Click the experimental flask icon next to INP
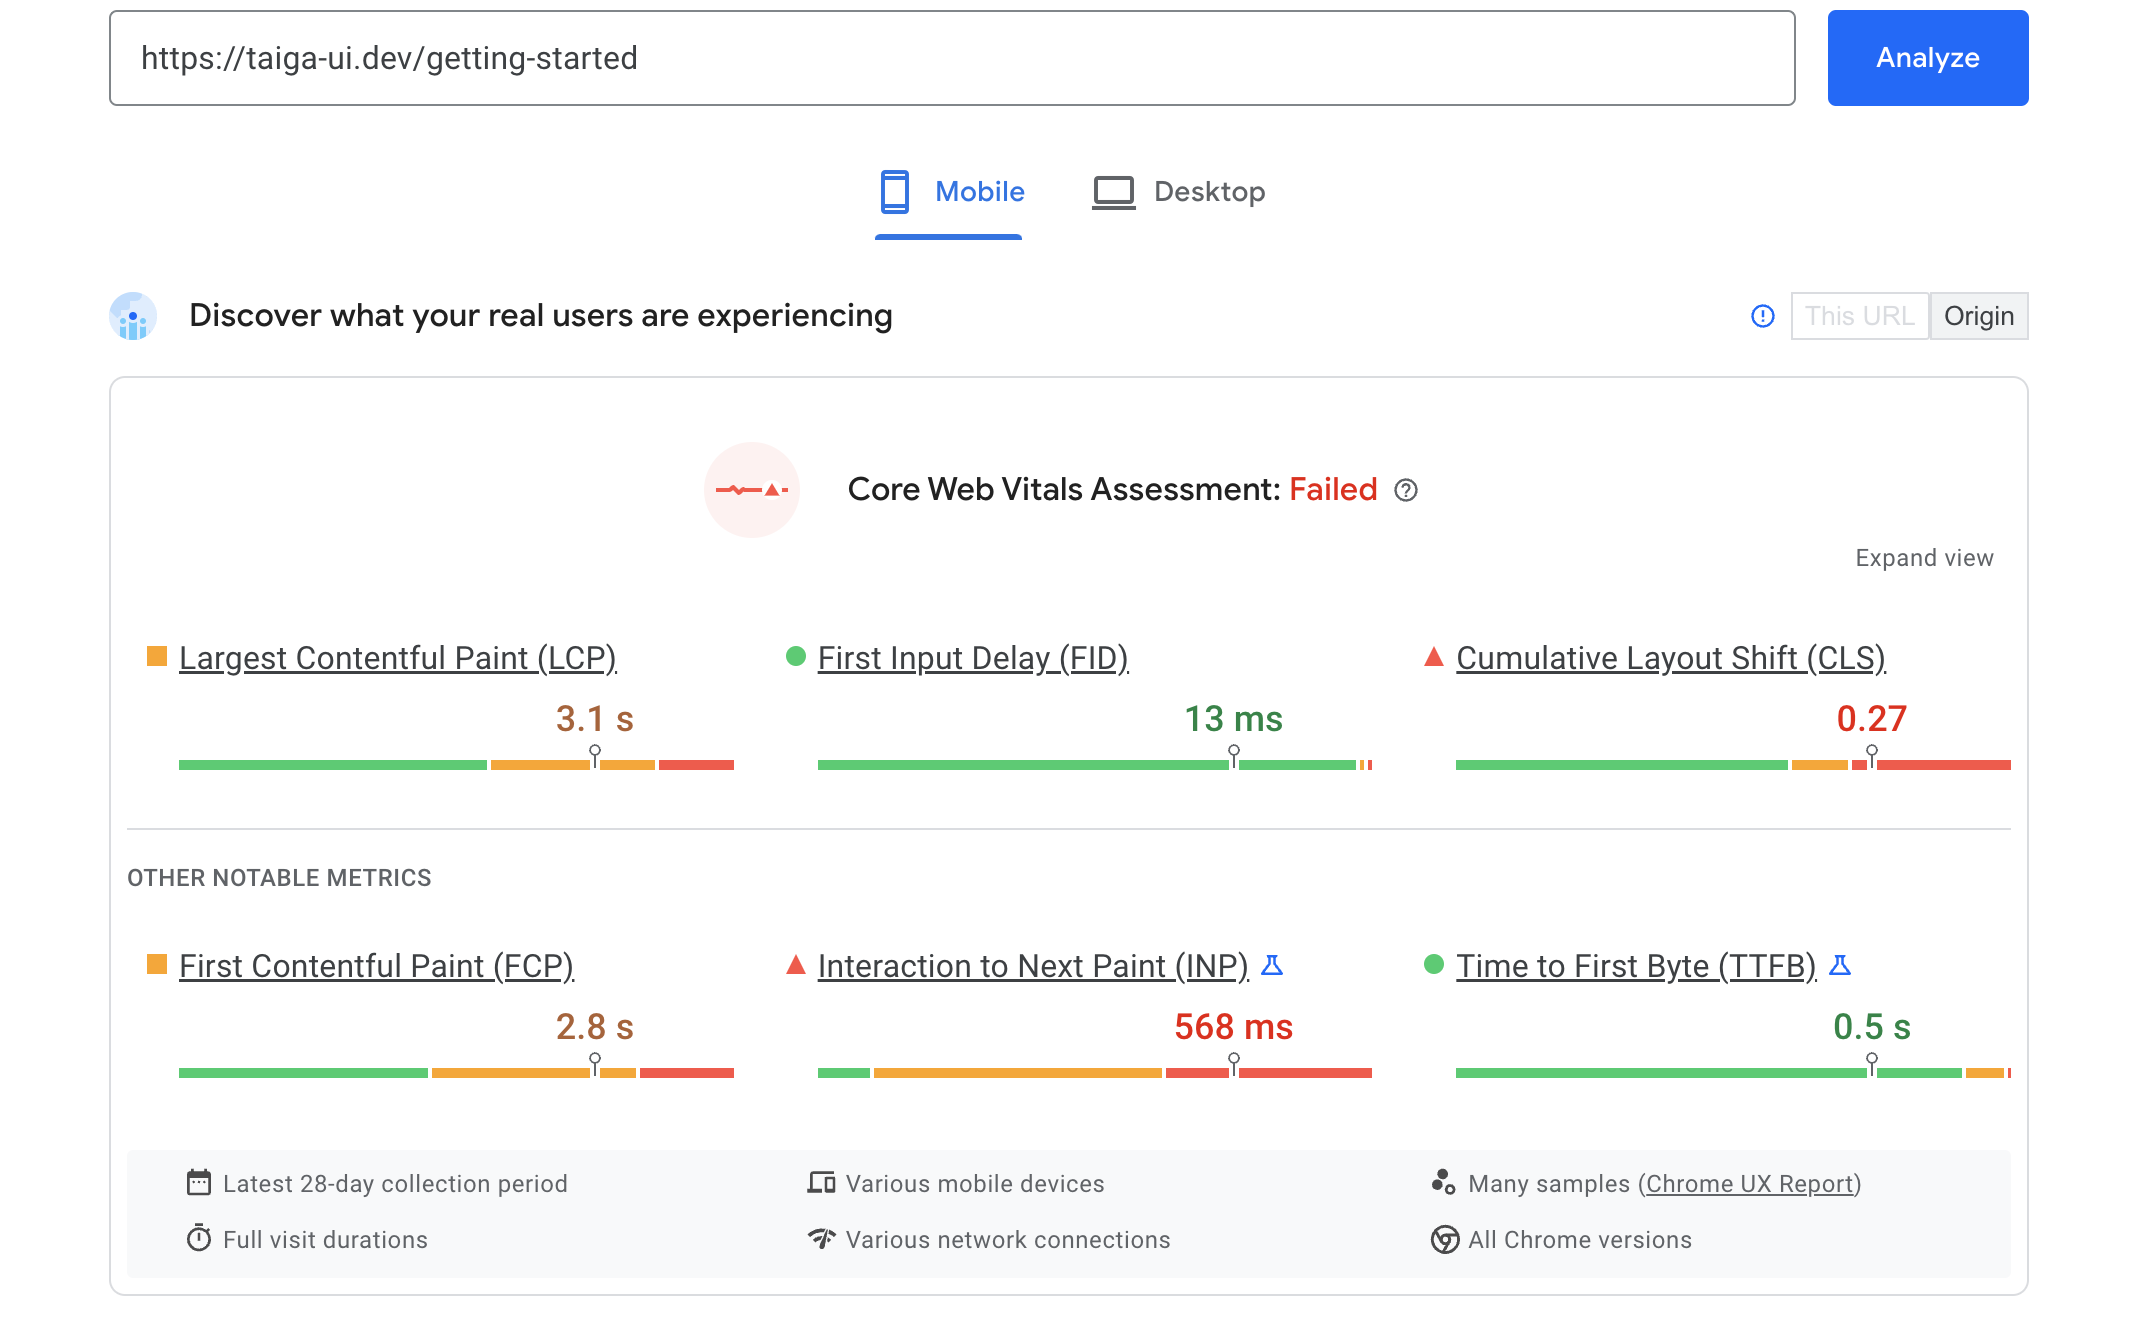 tap(1273, 966)
